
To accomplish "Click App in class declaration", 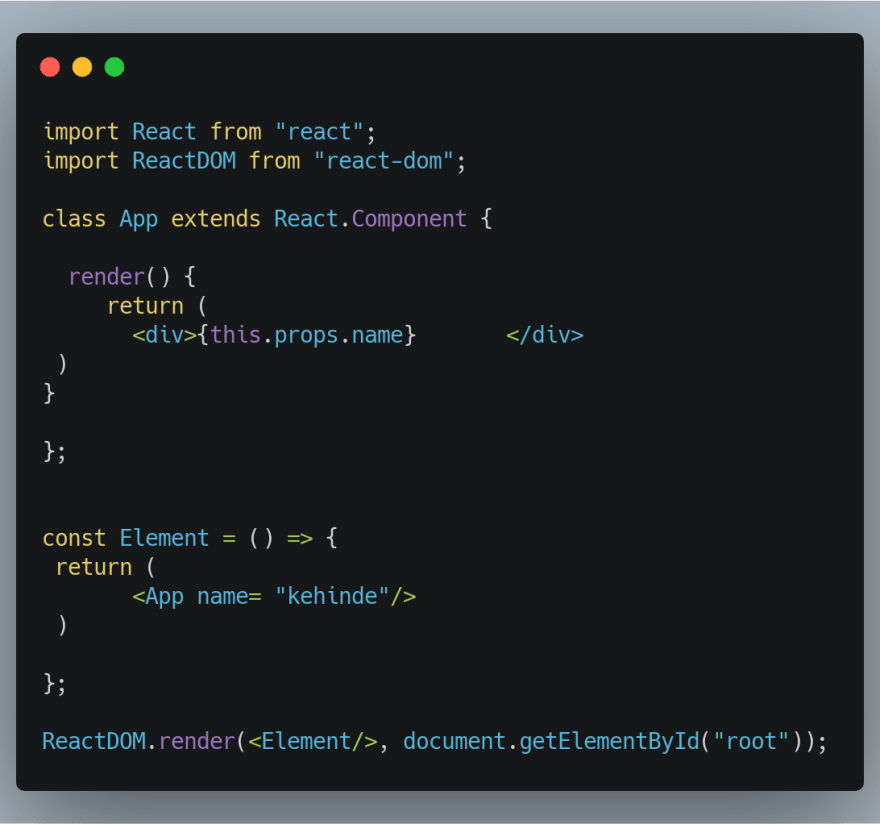I will tap(139, 219).
